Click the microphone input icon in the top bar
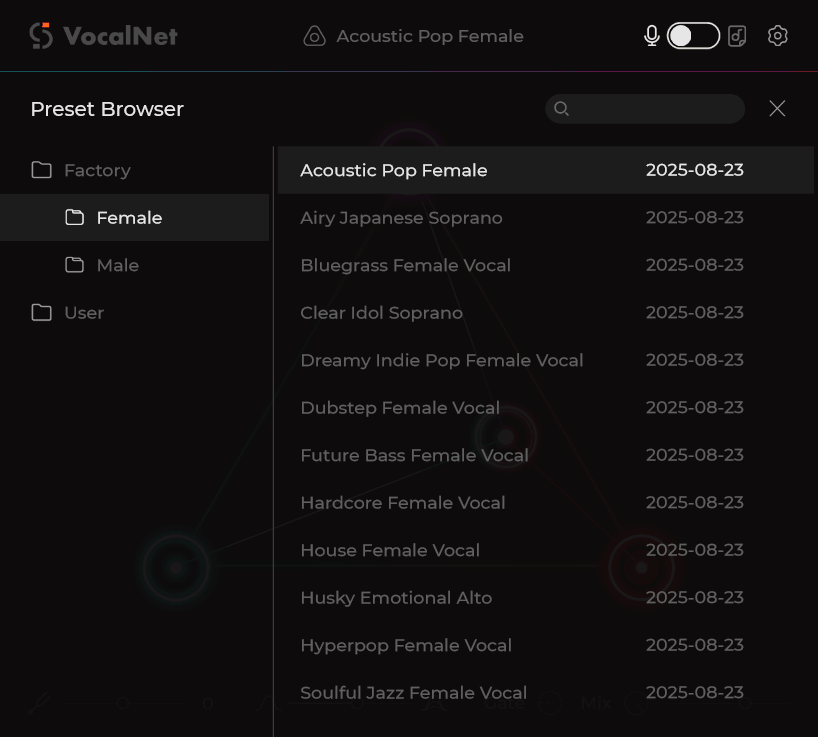818x737 pixels. 651,35
